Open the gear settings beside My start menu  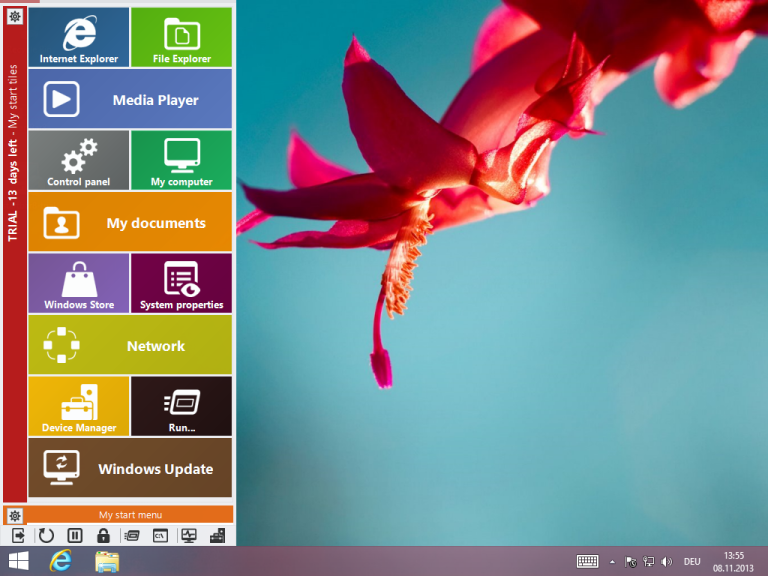tap(15, 515)
